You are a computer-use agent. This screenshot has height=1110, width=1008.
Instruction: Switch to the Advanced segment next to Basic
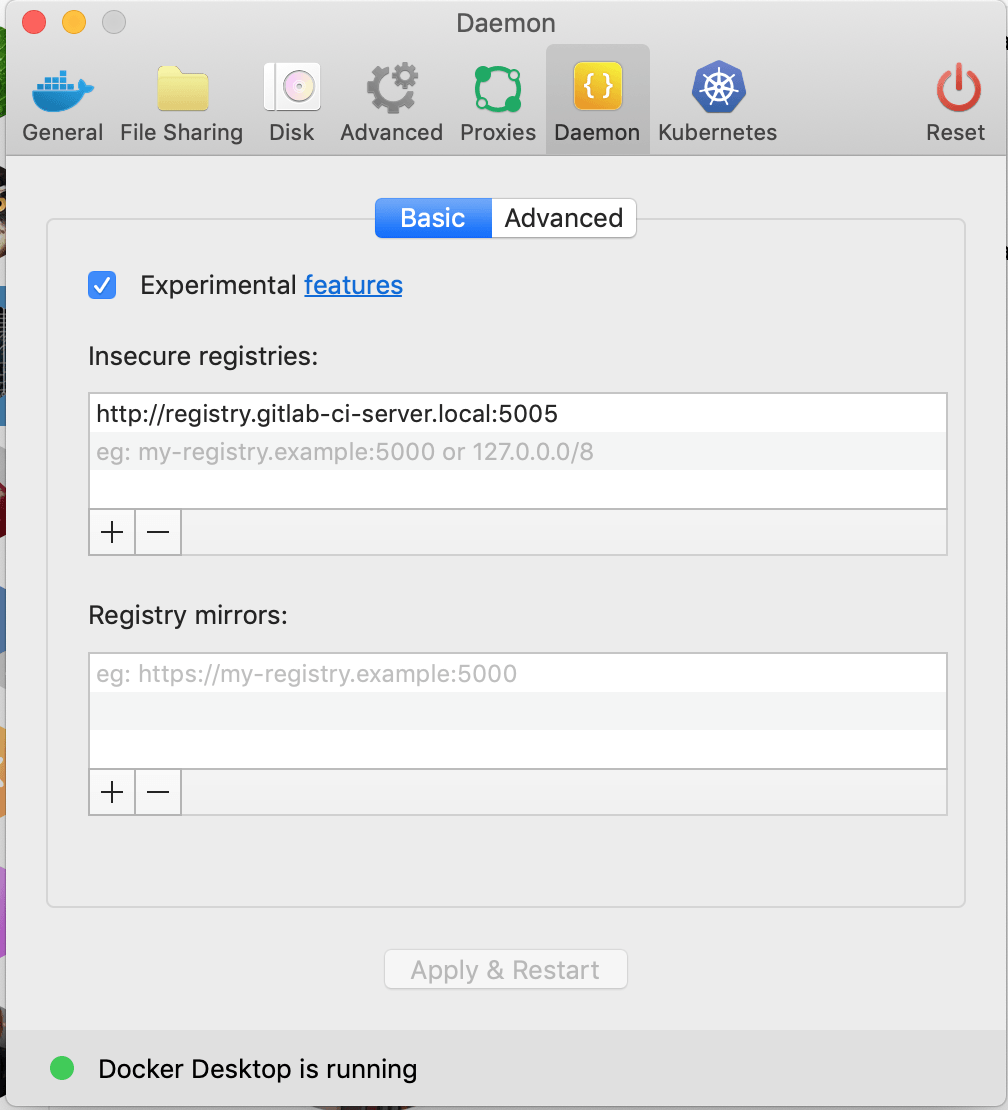[563, 218]
